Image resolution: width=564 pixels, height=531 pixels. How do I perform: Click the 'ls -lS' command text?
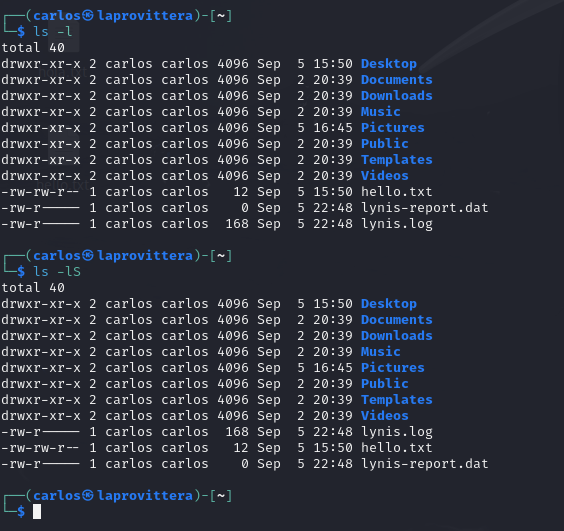57,272
